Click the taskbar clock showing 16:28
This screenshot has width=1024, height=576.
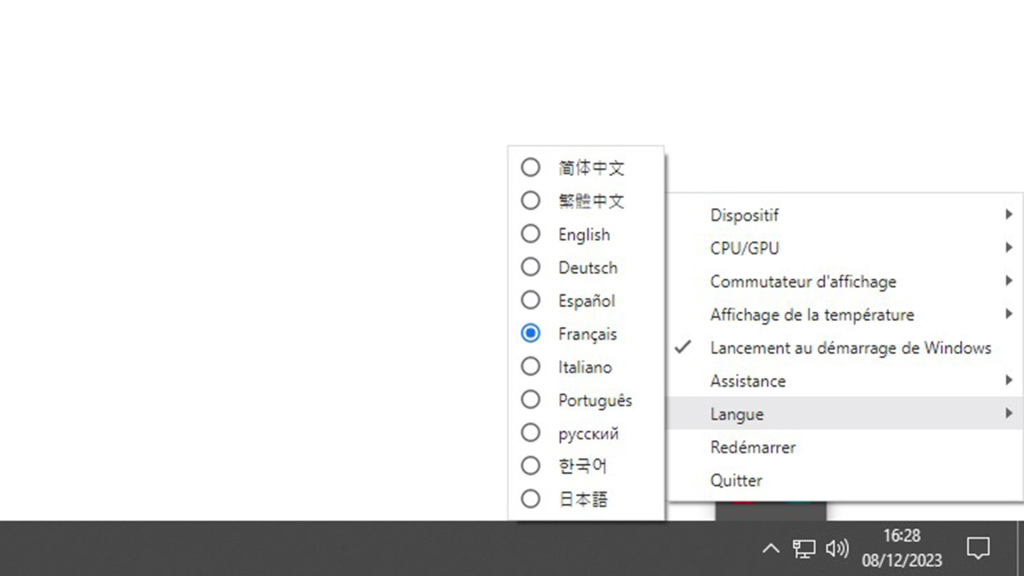click(901, 547)
